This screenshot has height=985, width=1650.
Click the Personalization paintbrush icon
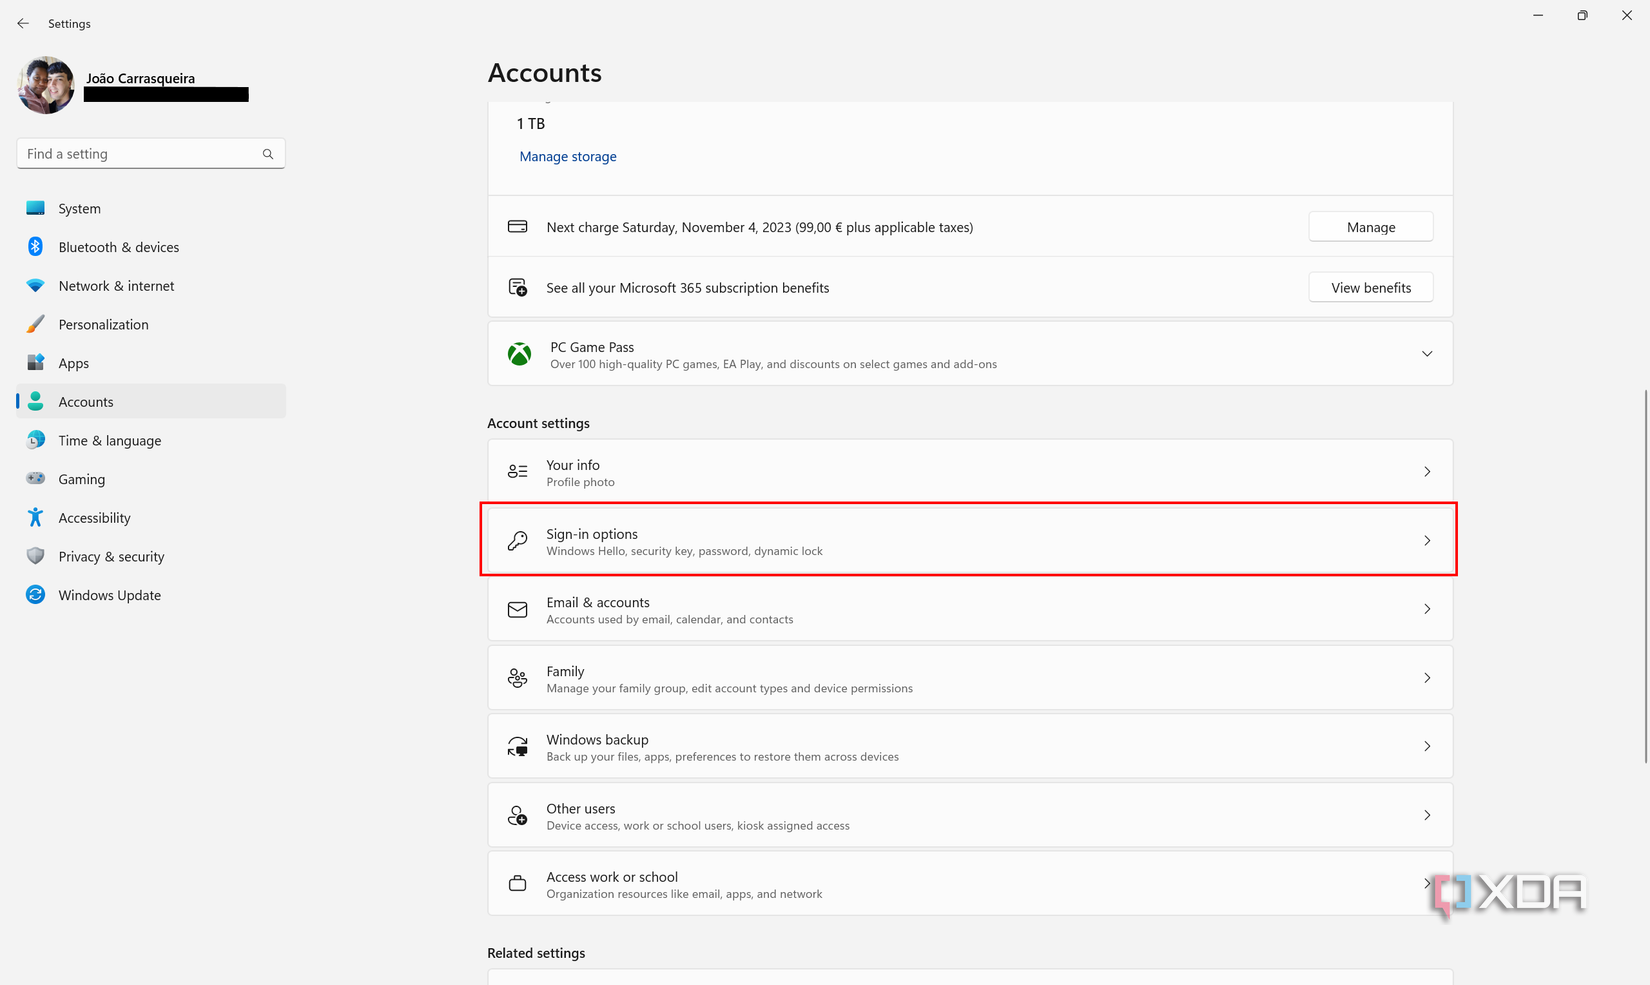(36, 324)
